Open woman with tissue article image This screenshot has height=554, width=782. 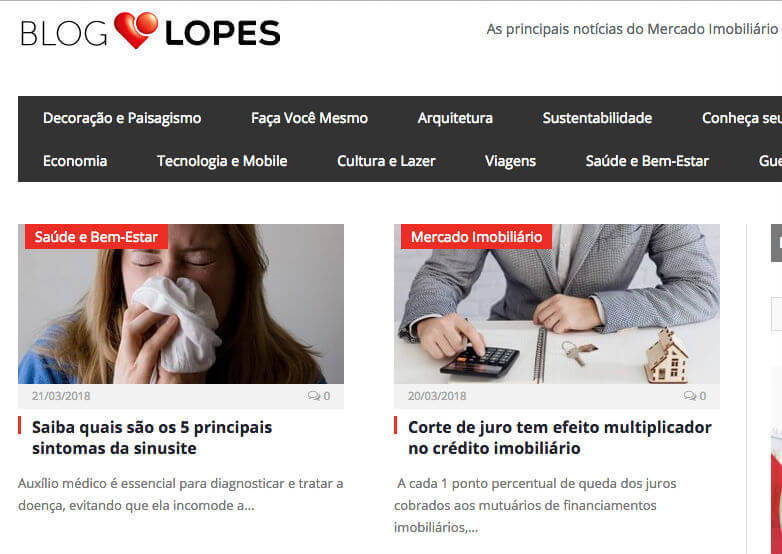[181, 304]
